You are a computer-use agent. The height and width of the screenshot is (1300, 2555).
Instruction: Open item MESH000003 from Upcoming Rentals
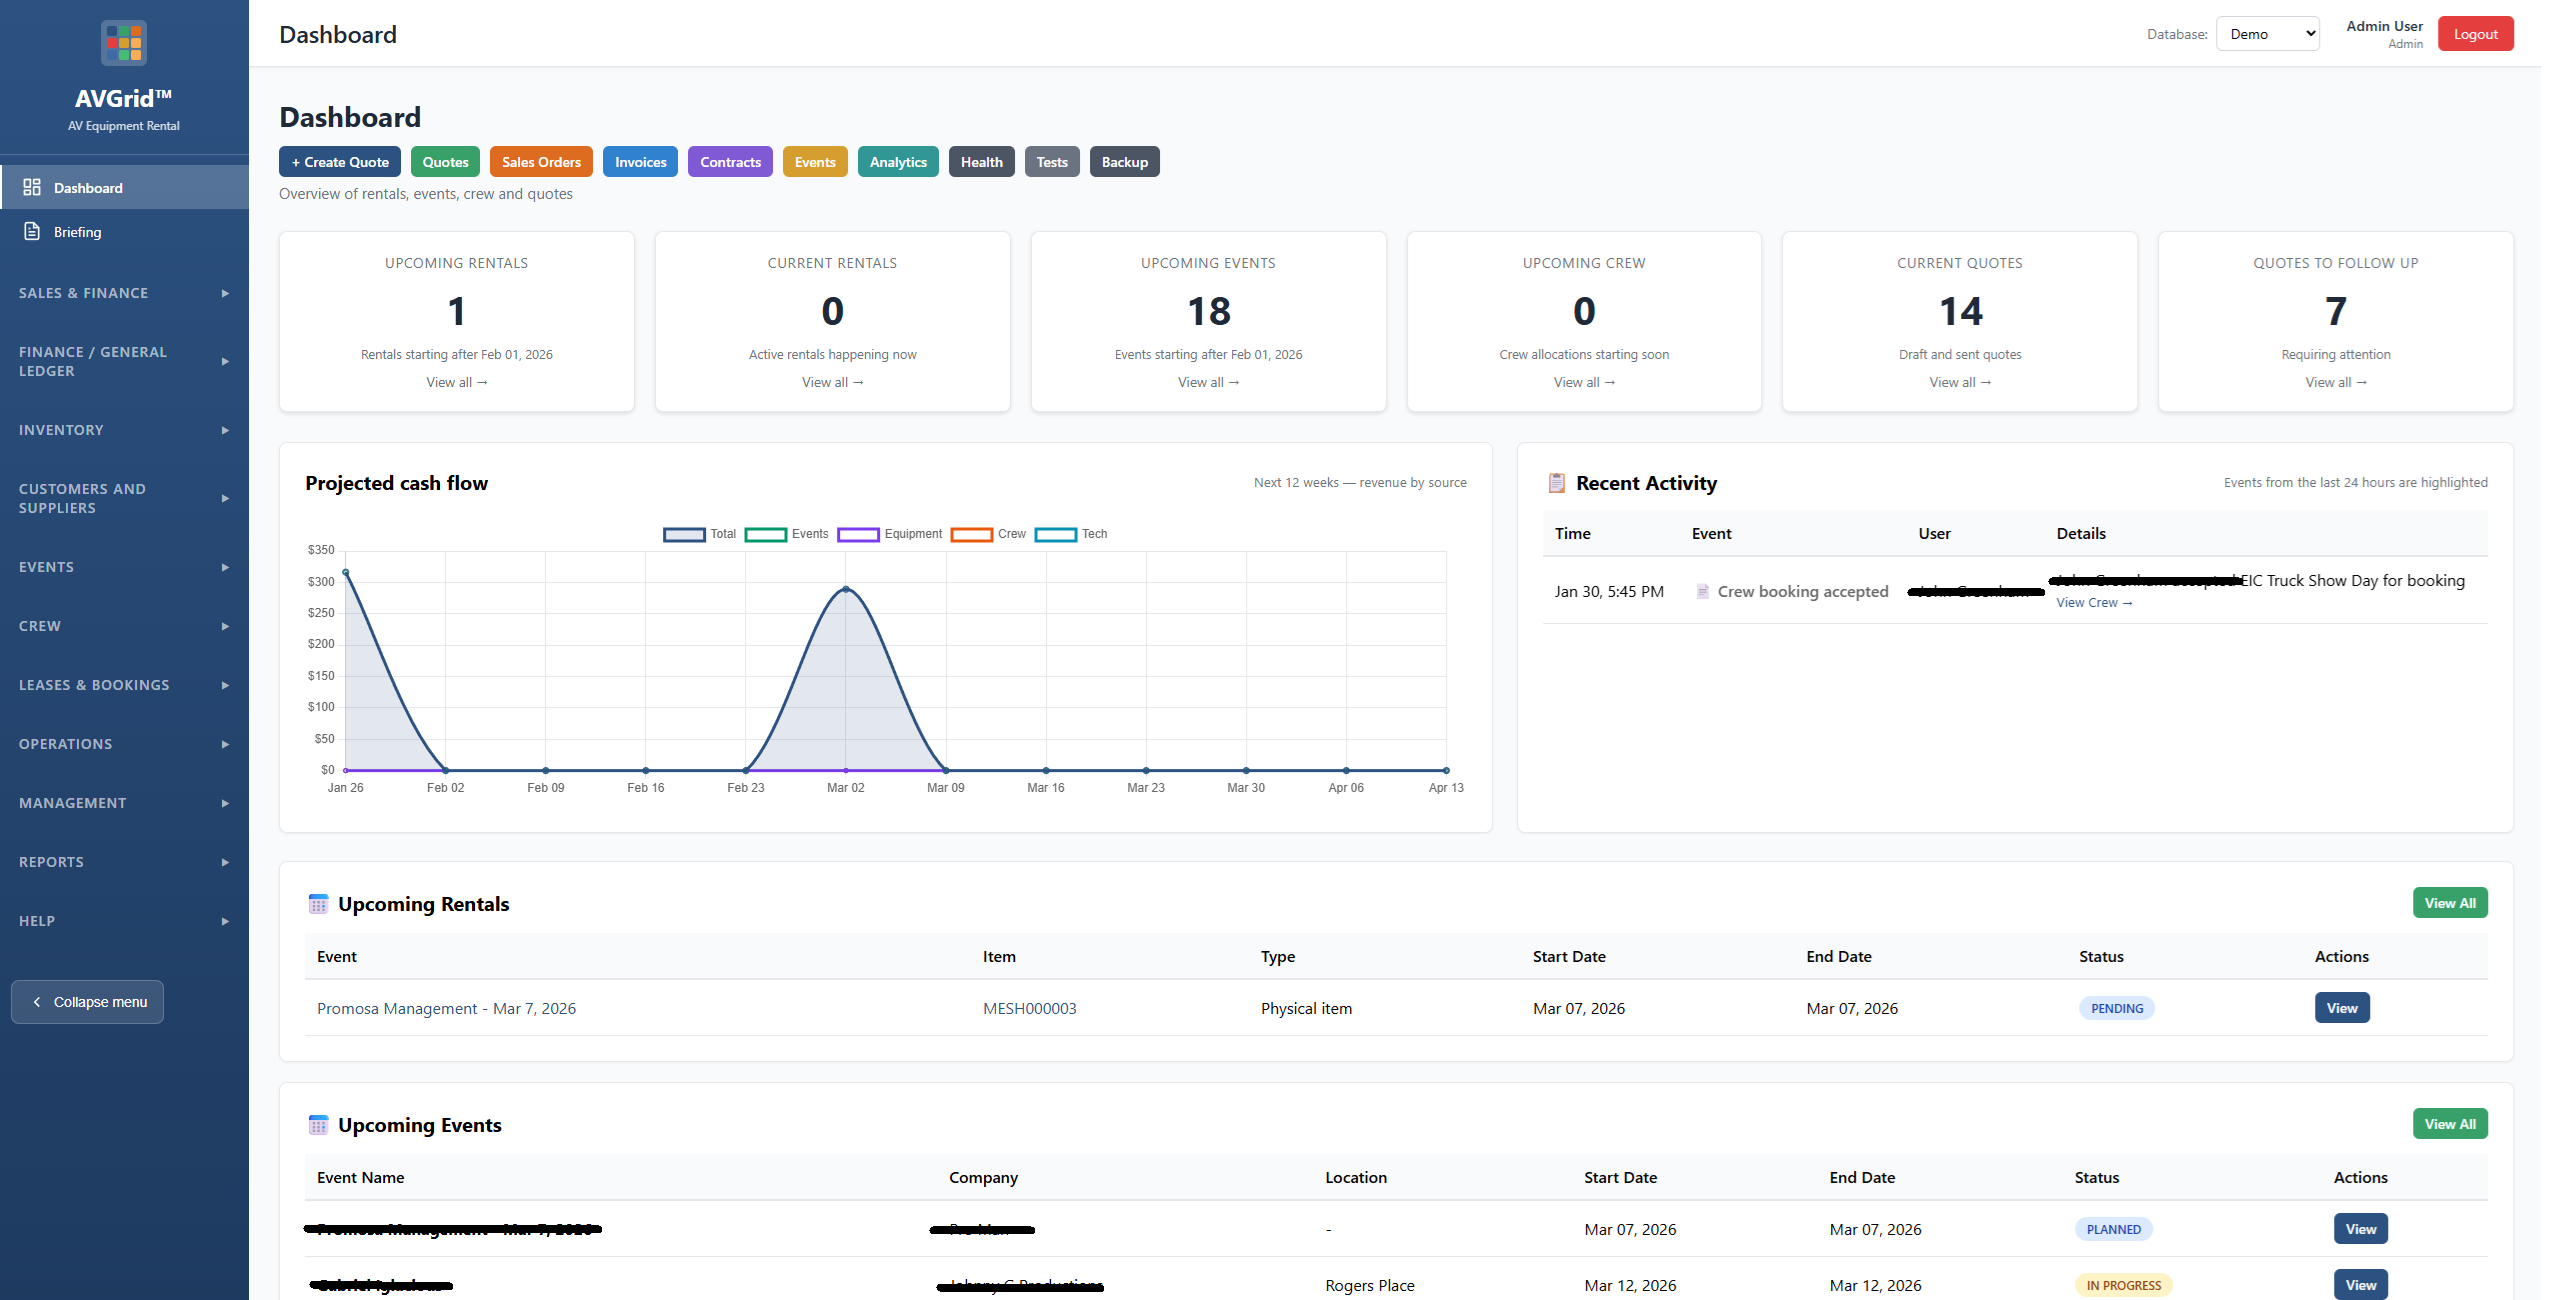1029,1008
